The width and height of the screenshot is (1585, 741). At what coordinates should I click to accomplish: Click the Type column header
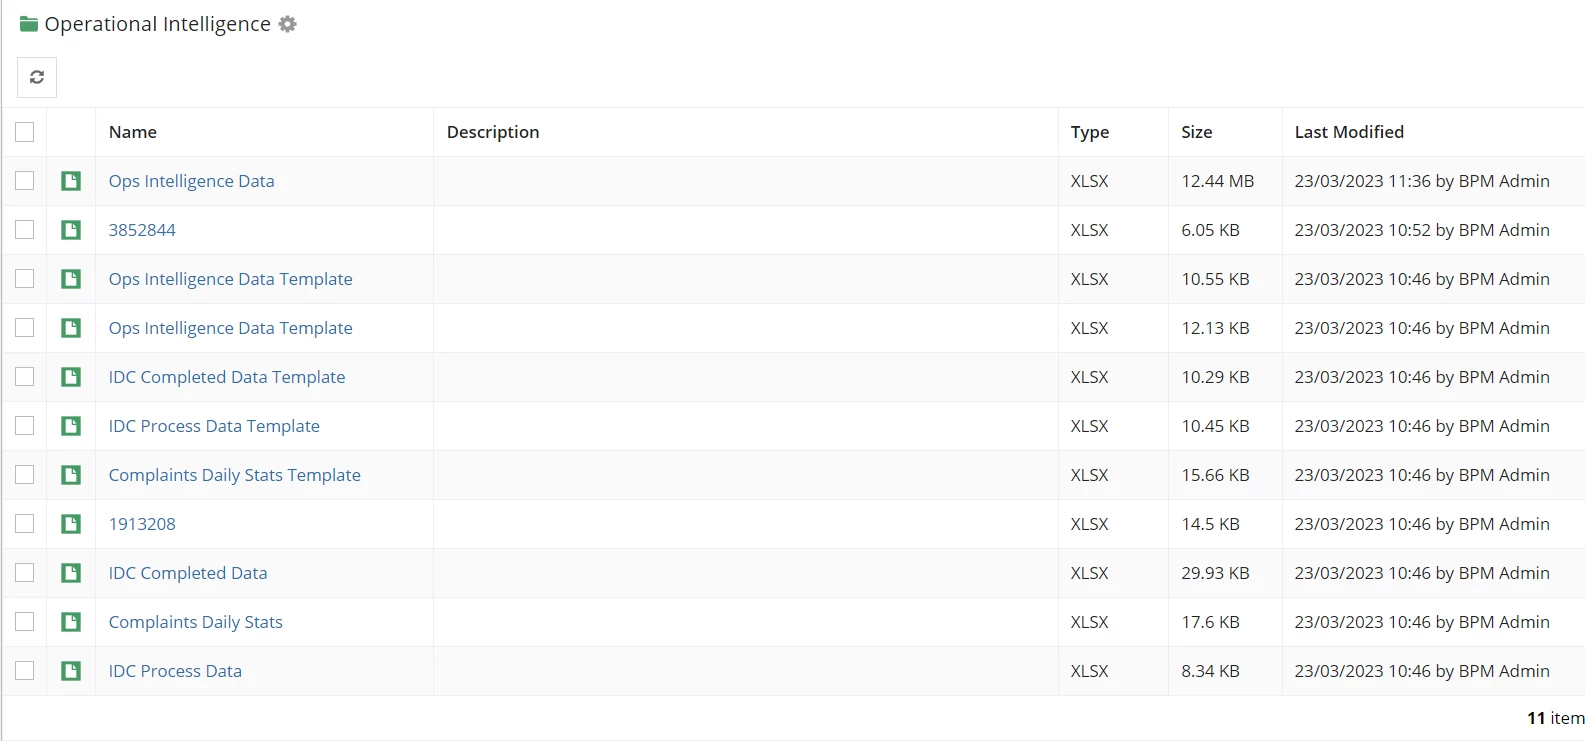coord(1090,132)
